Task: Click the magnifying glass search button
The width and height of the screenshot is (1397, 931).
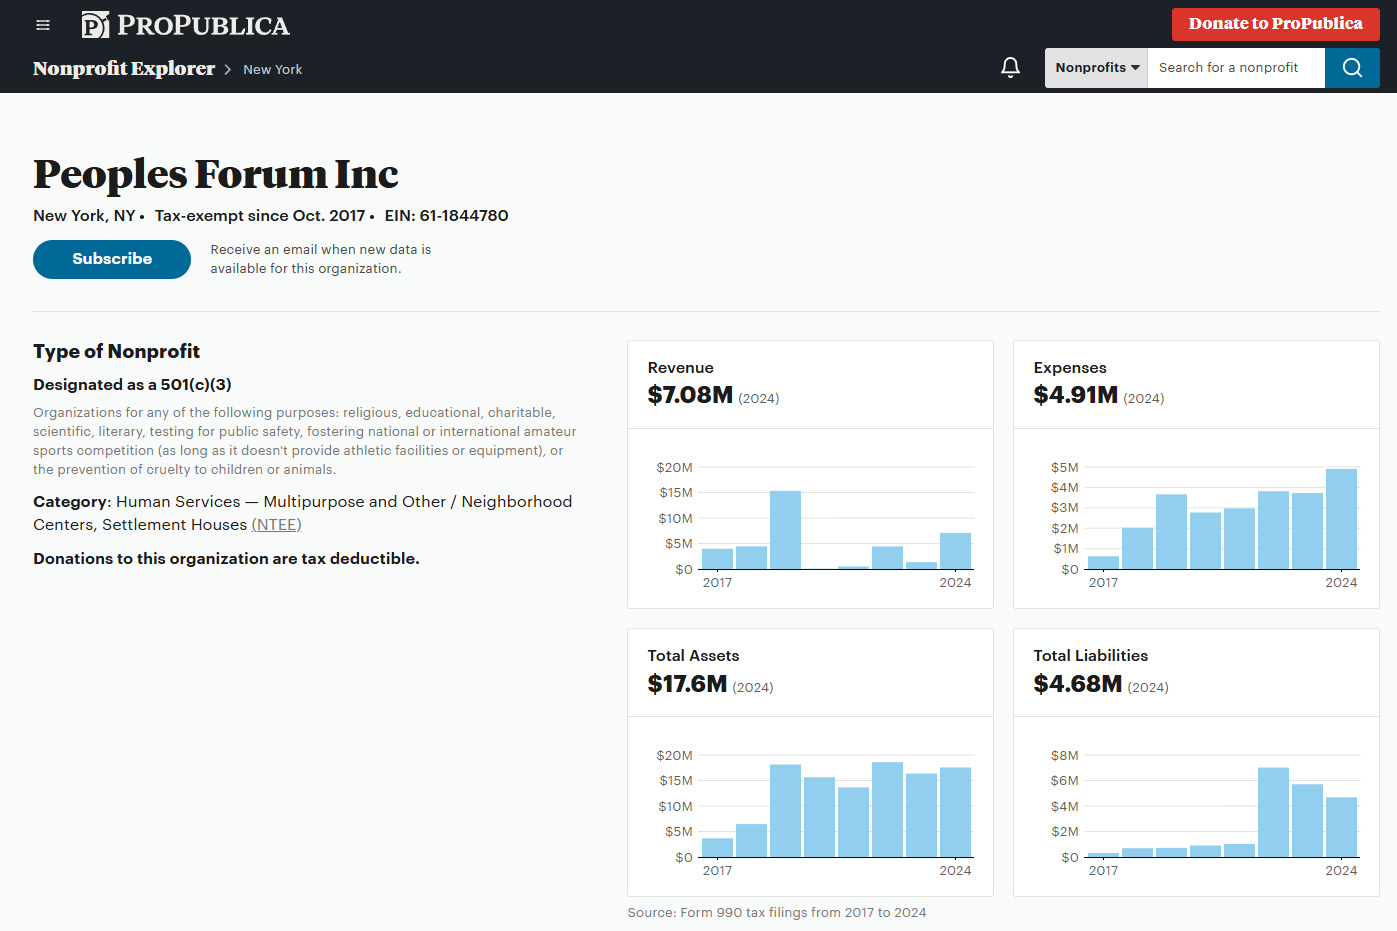Action: tap(1352, 68)
